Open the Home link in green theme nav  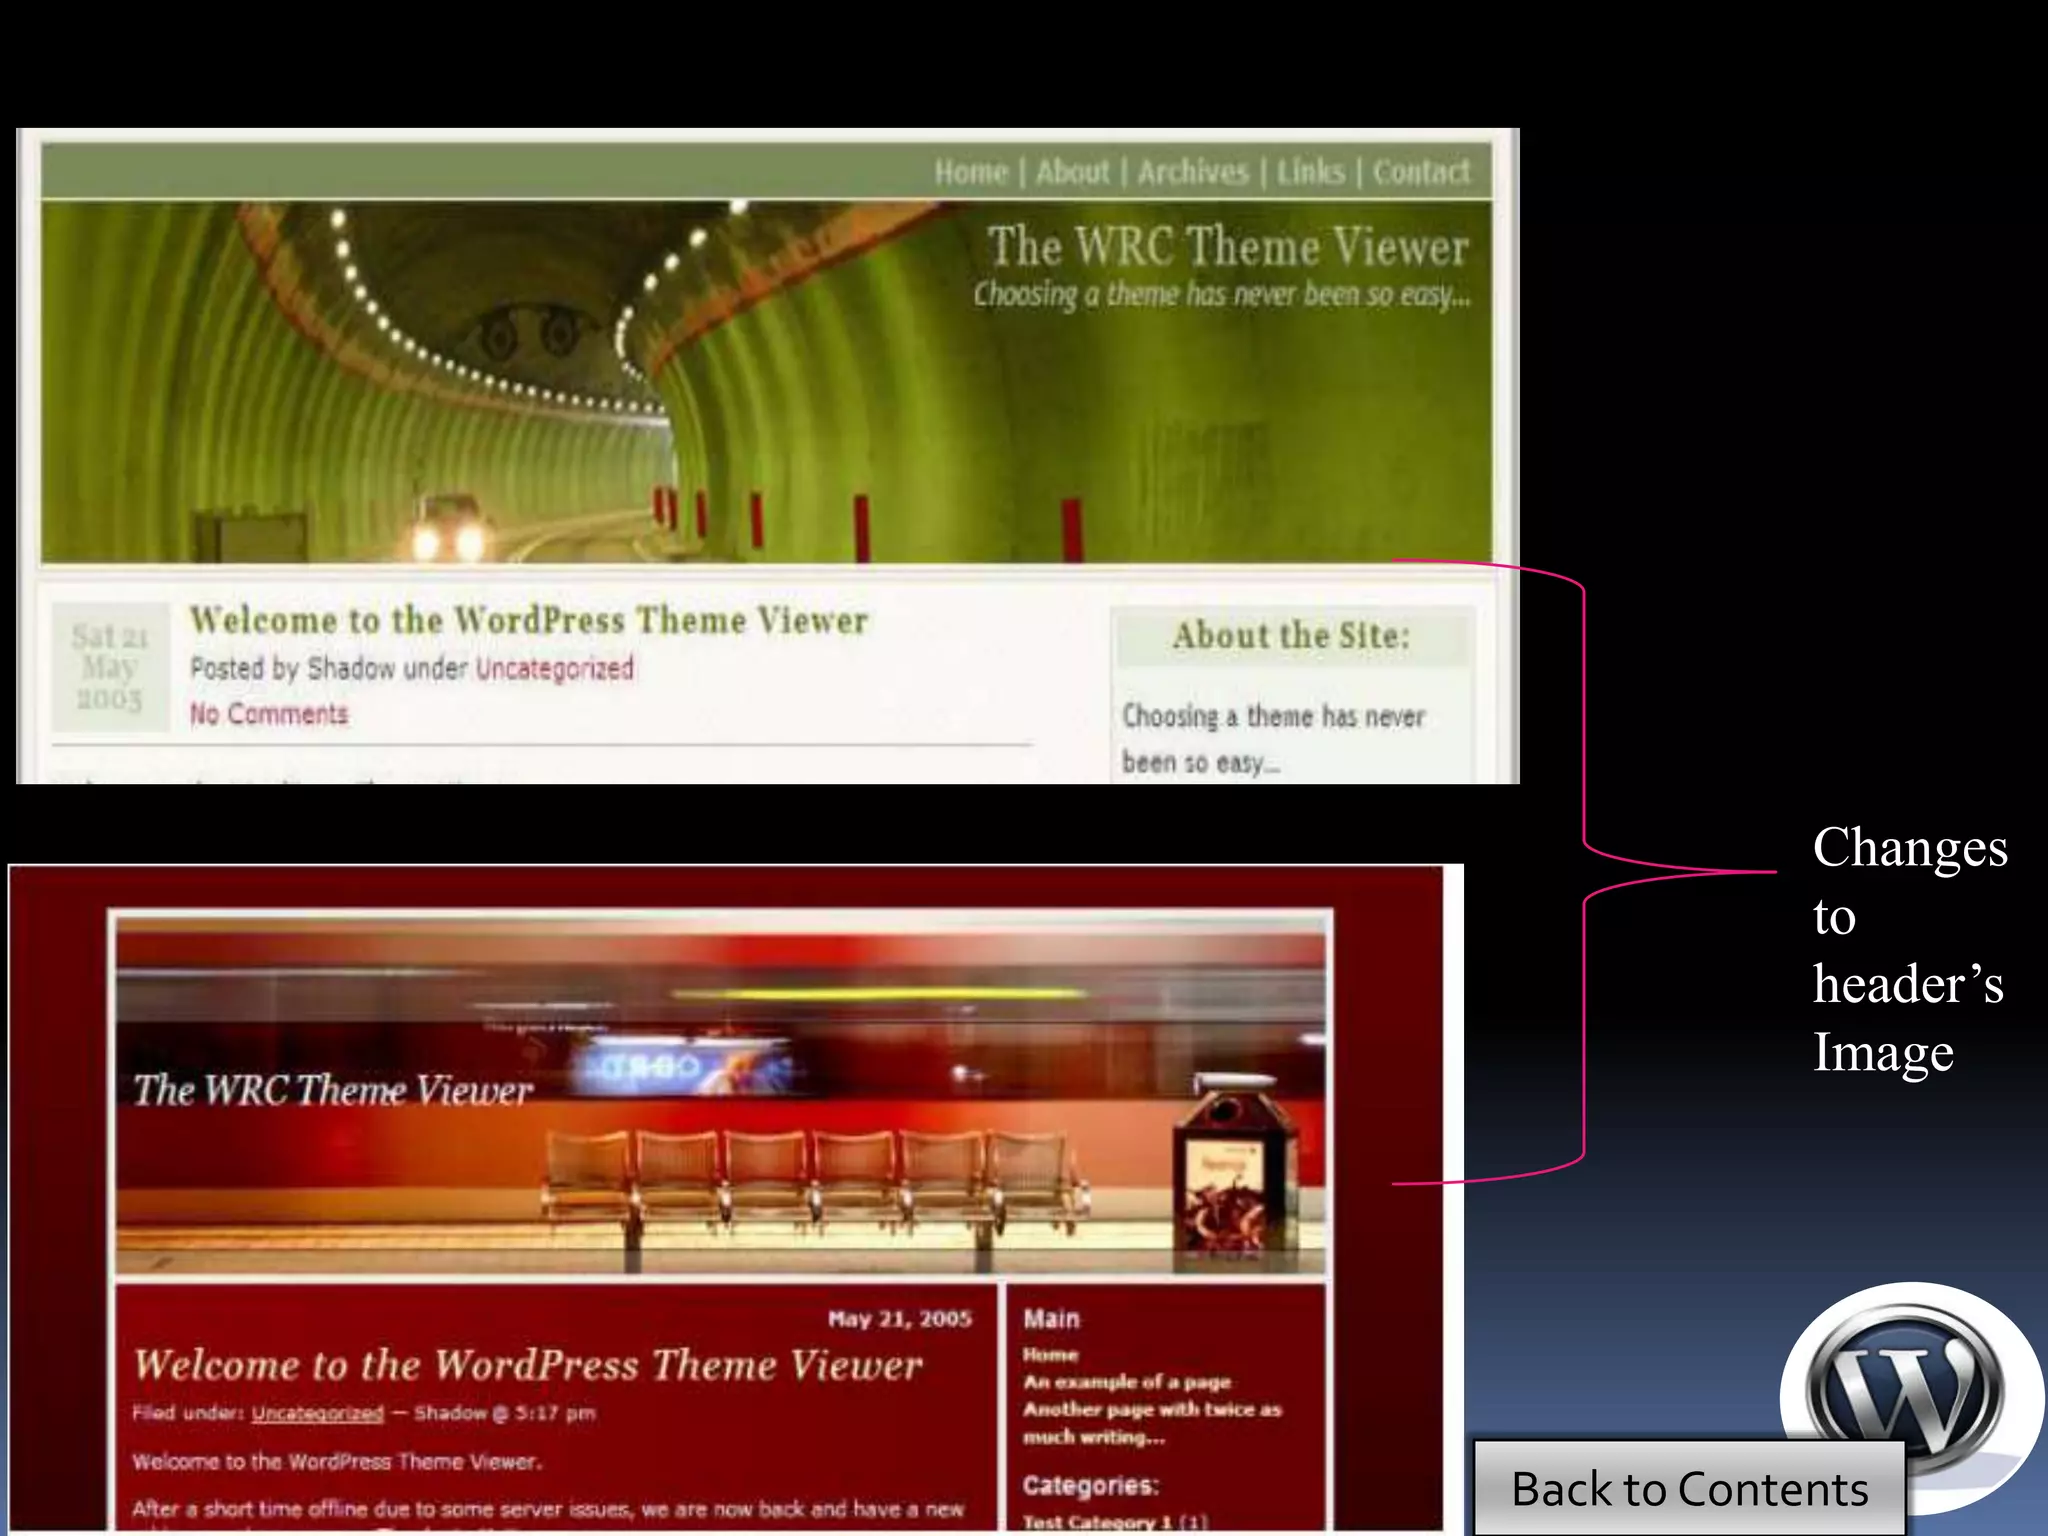[x=971, y=172]
